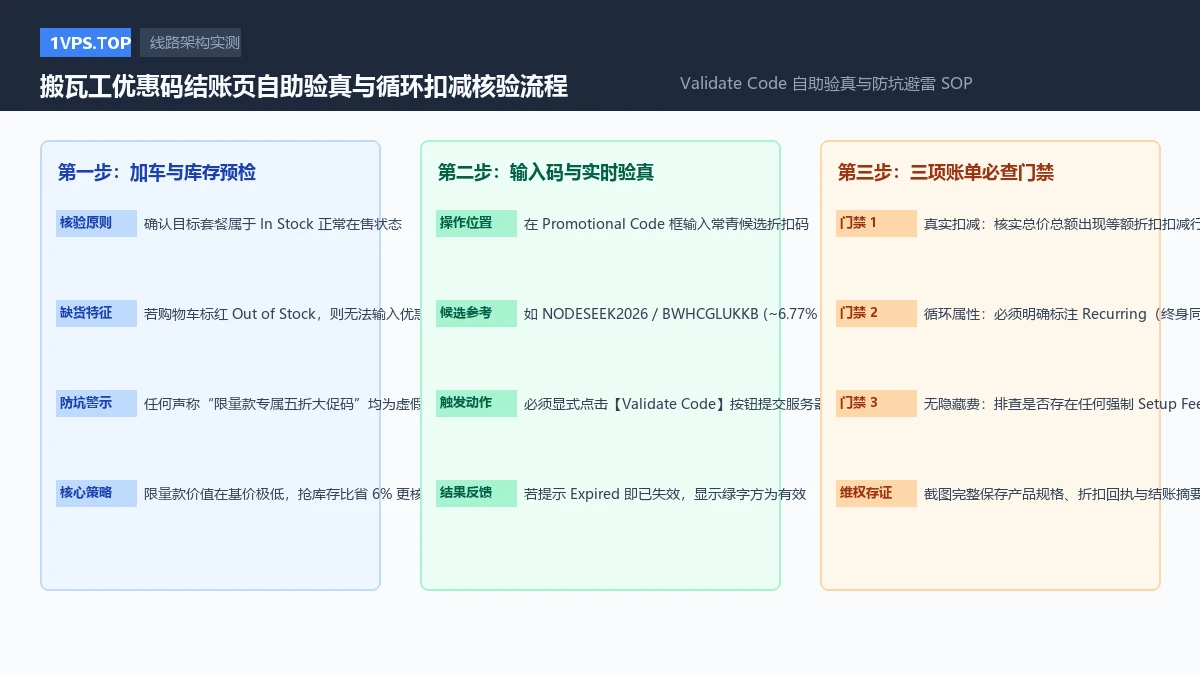Click text 确认目标套餐属于 In Stock 正常在售状态

tap(273, 224)
